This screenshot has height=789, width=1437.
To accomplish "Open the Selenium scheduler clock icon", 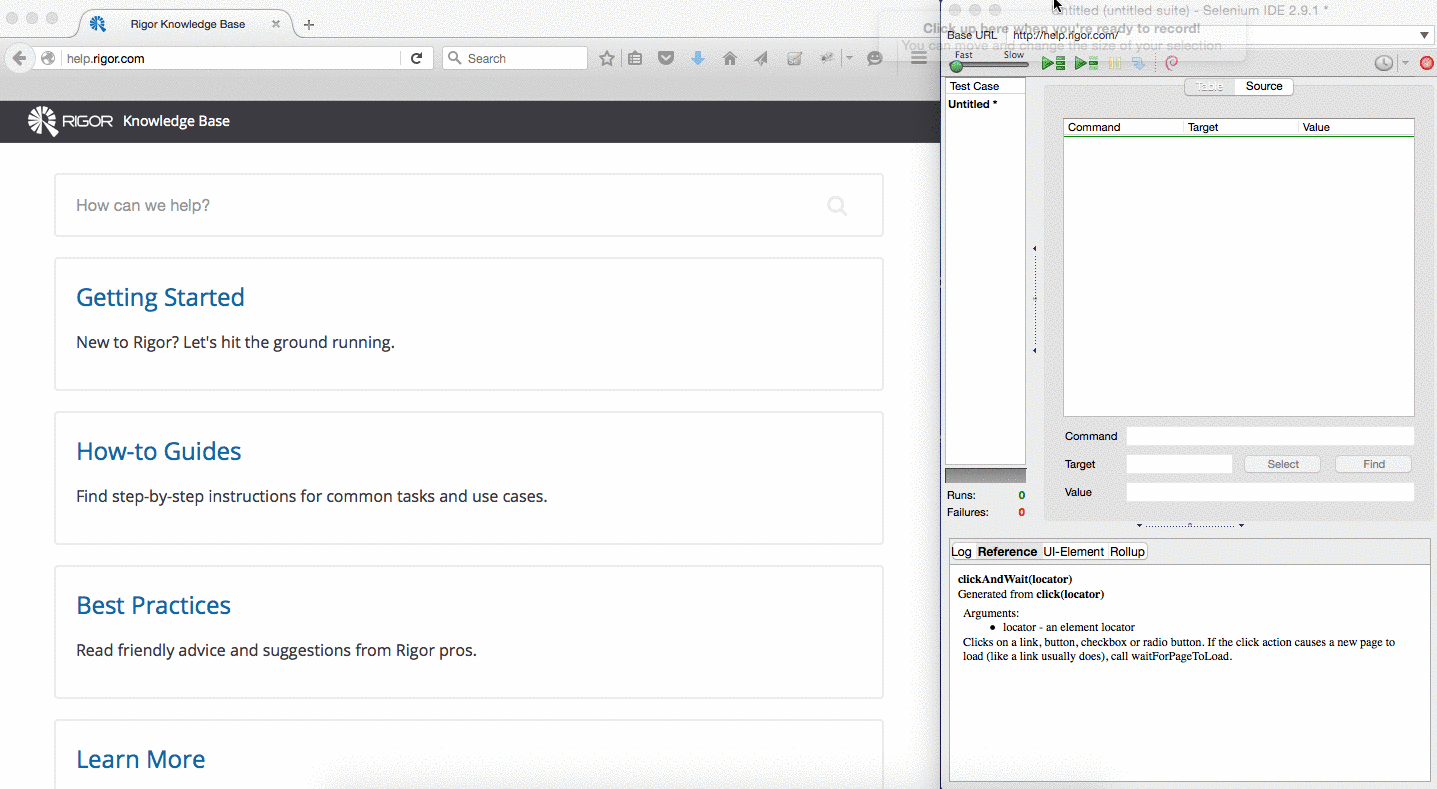I will tap(1383, 63).
